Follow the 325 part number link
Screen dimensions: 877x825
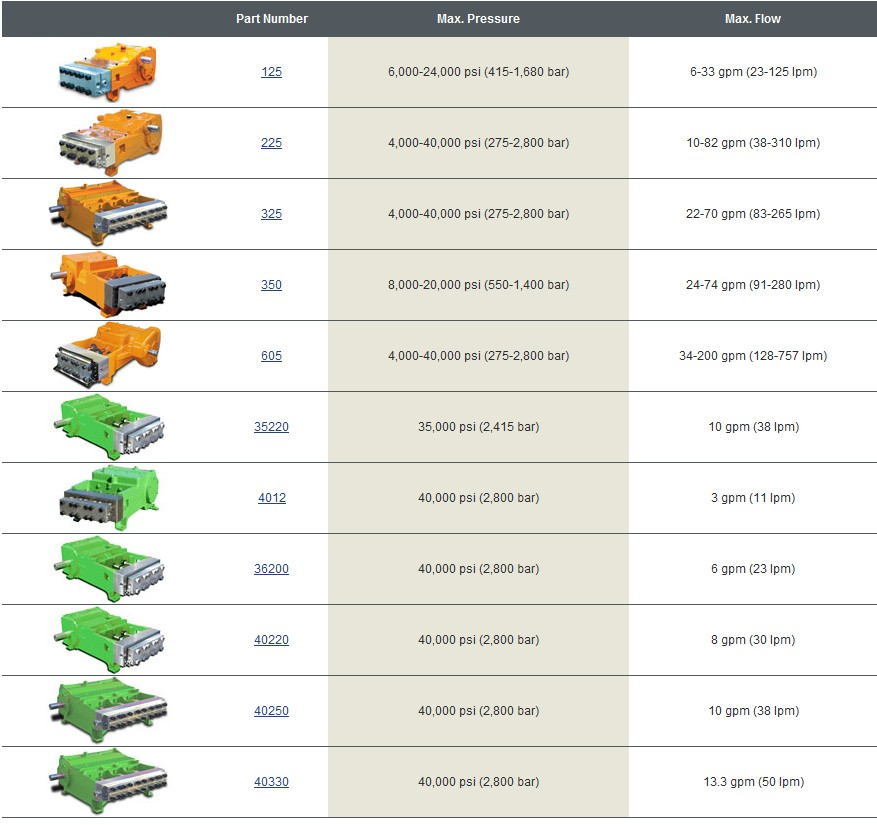point(271,214)
